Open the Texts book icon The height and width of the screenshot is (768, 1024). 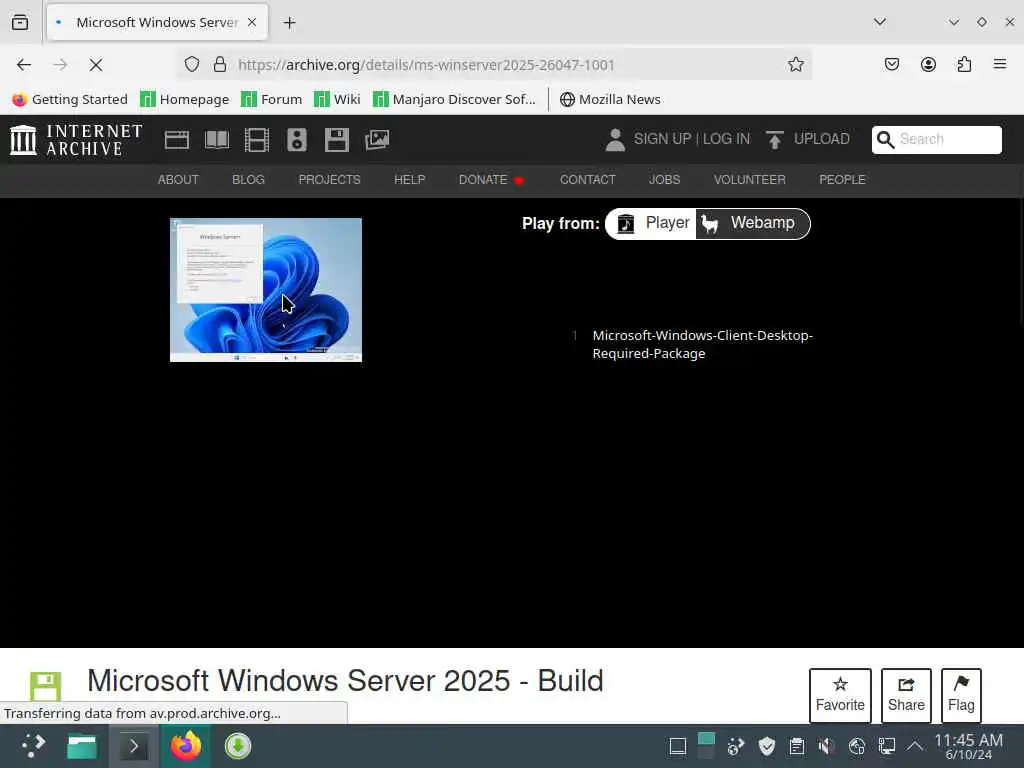(x=217, y=140)
